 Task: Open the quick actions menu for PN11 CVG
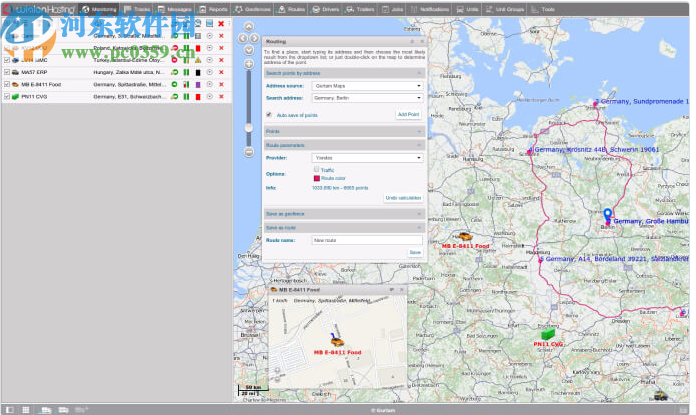pos(210,96)
